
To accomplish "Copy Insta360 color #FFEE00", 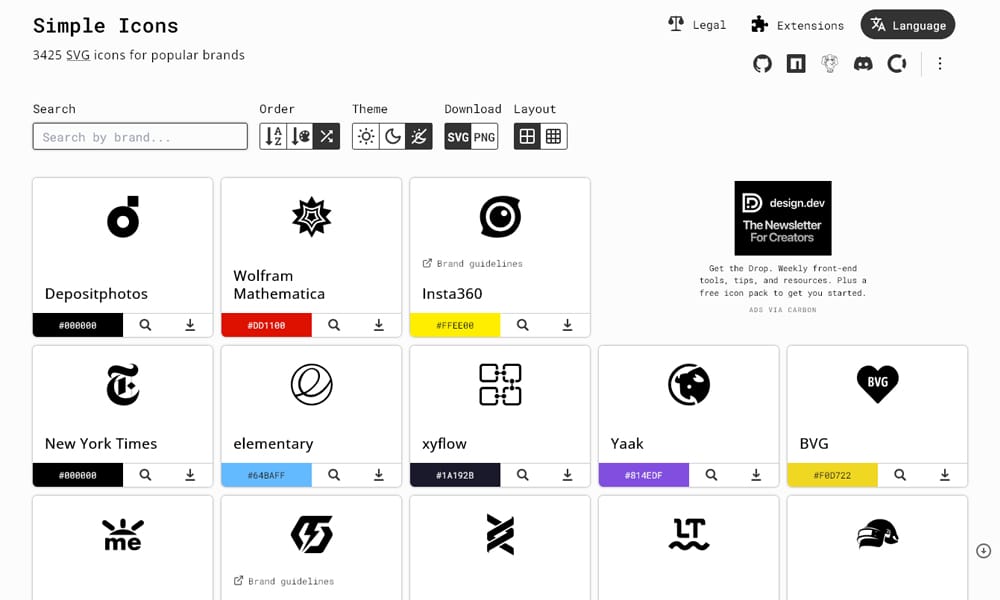I will 455,325.
